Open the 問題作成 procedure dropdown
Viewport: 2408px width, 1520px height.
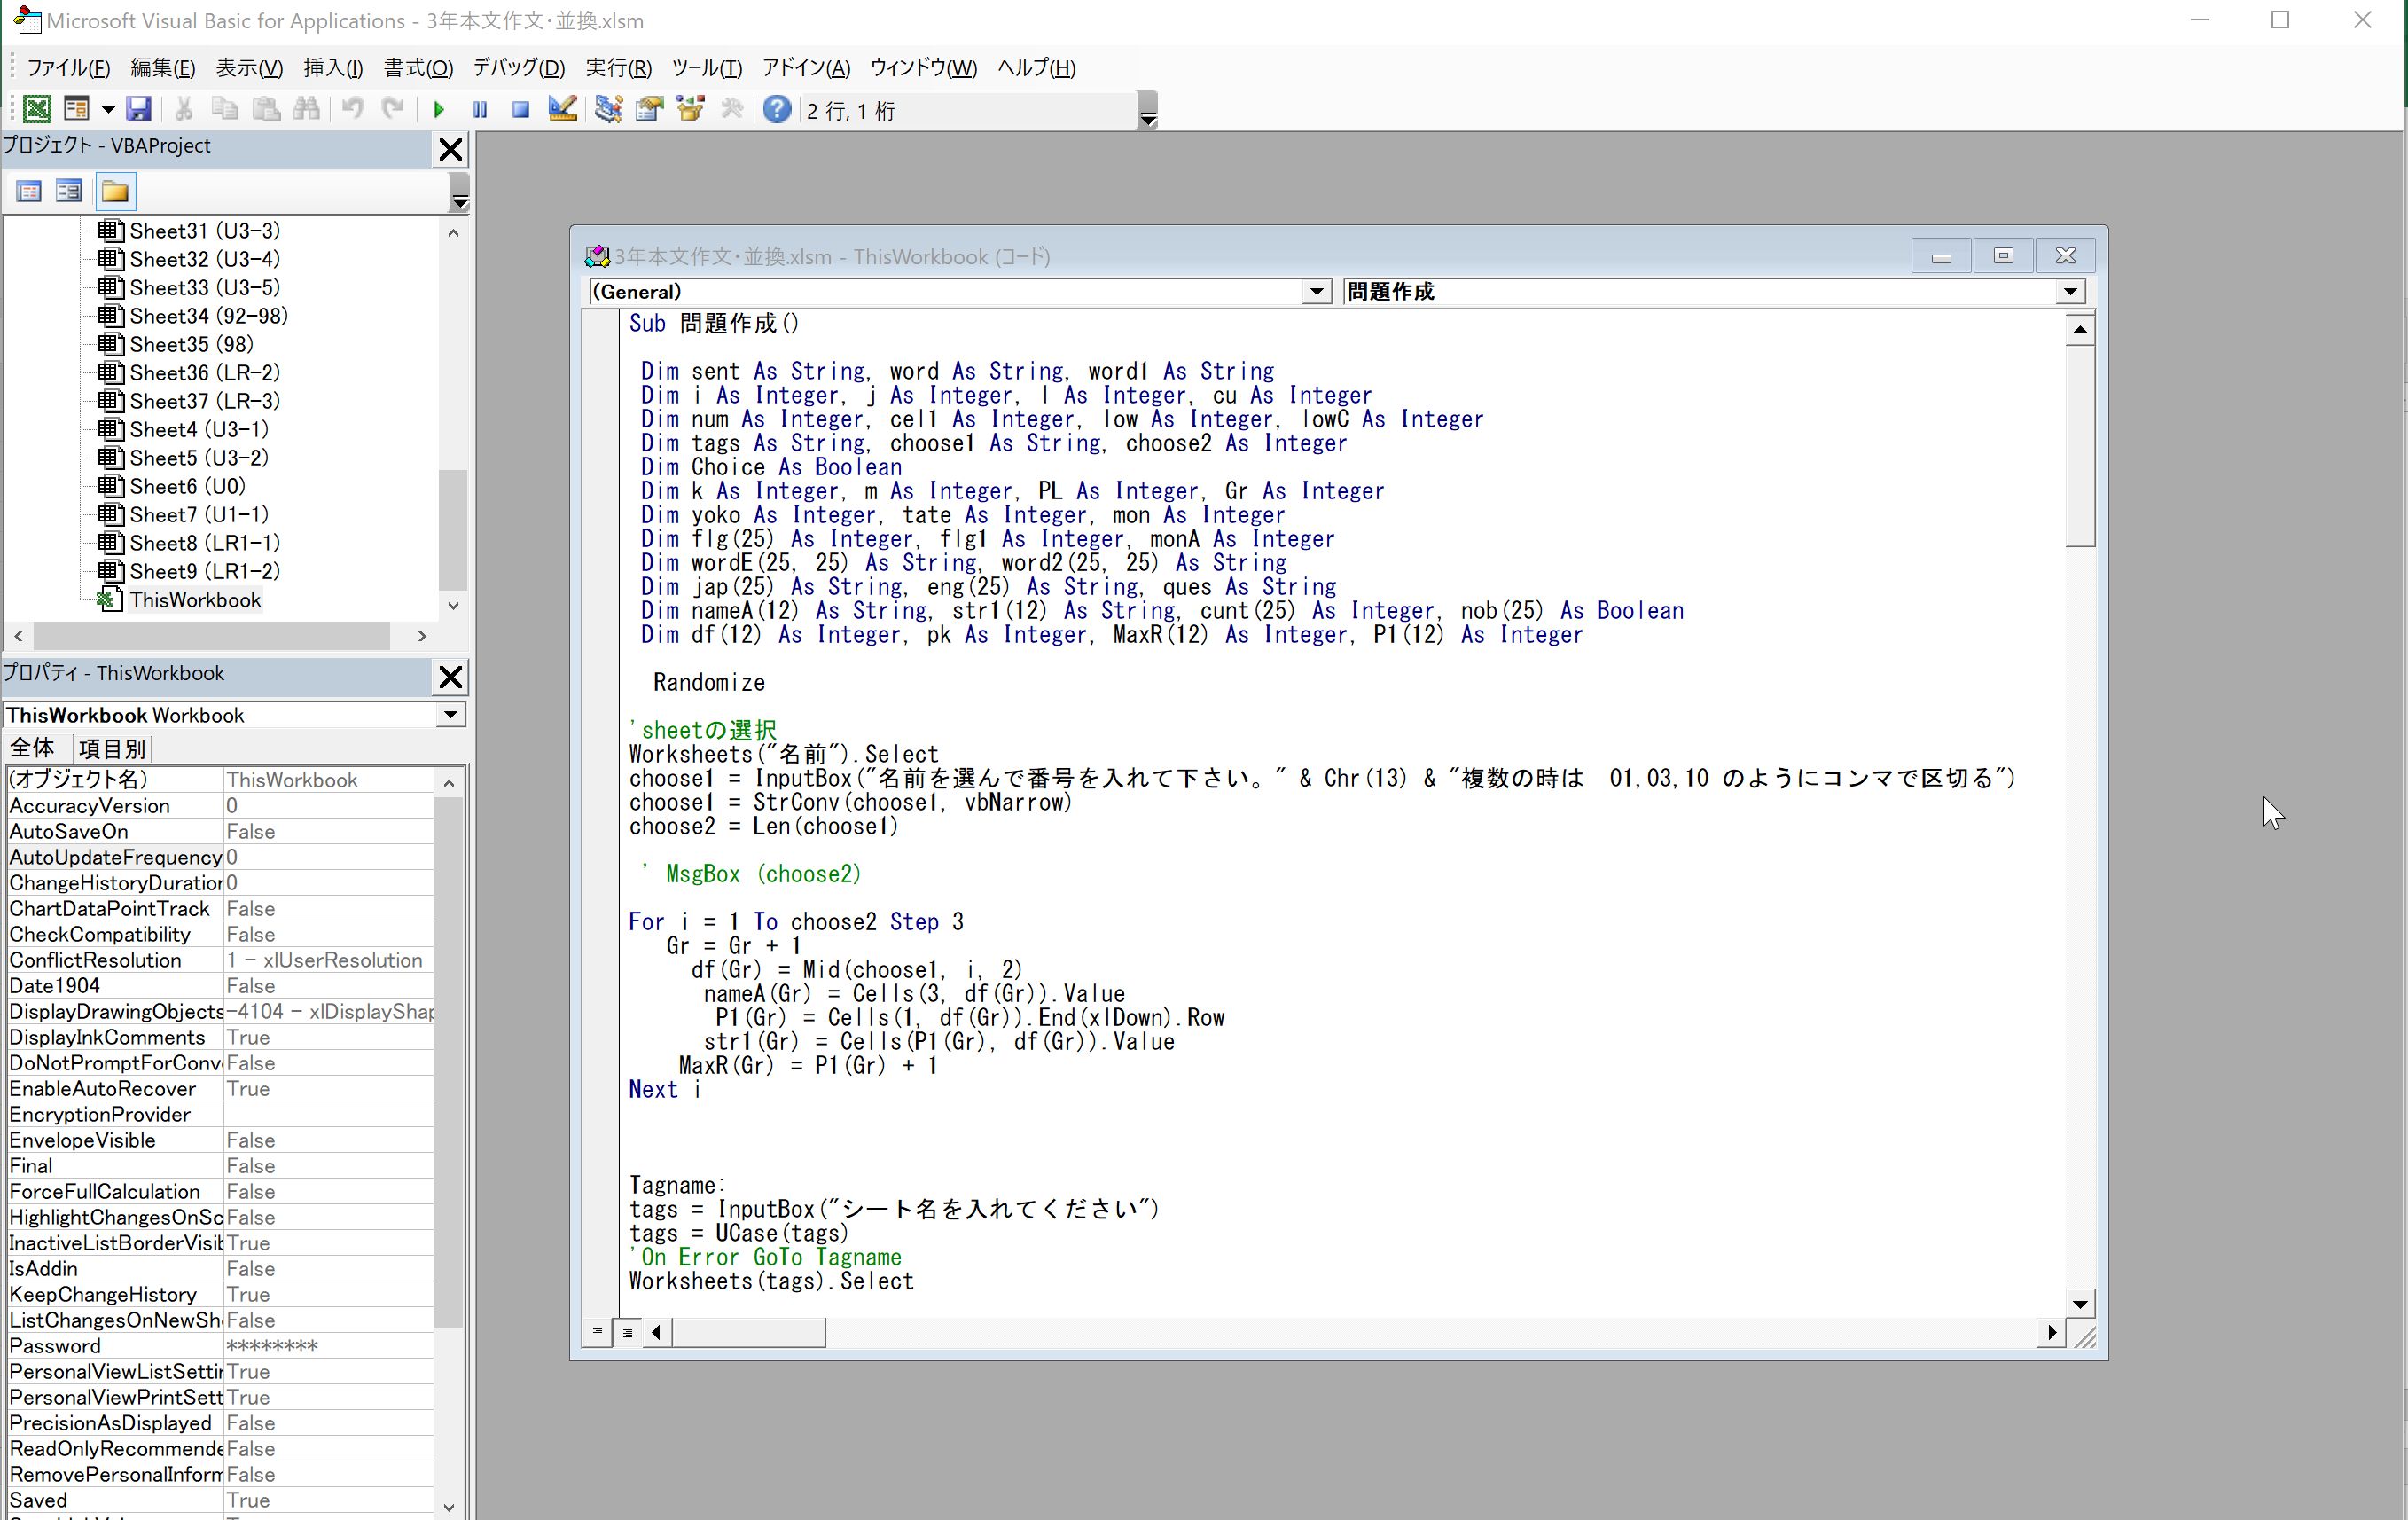pyautogui.click(x=2070, y=292)
